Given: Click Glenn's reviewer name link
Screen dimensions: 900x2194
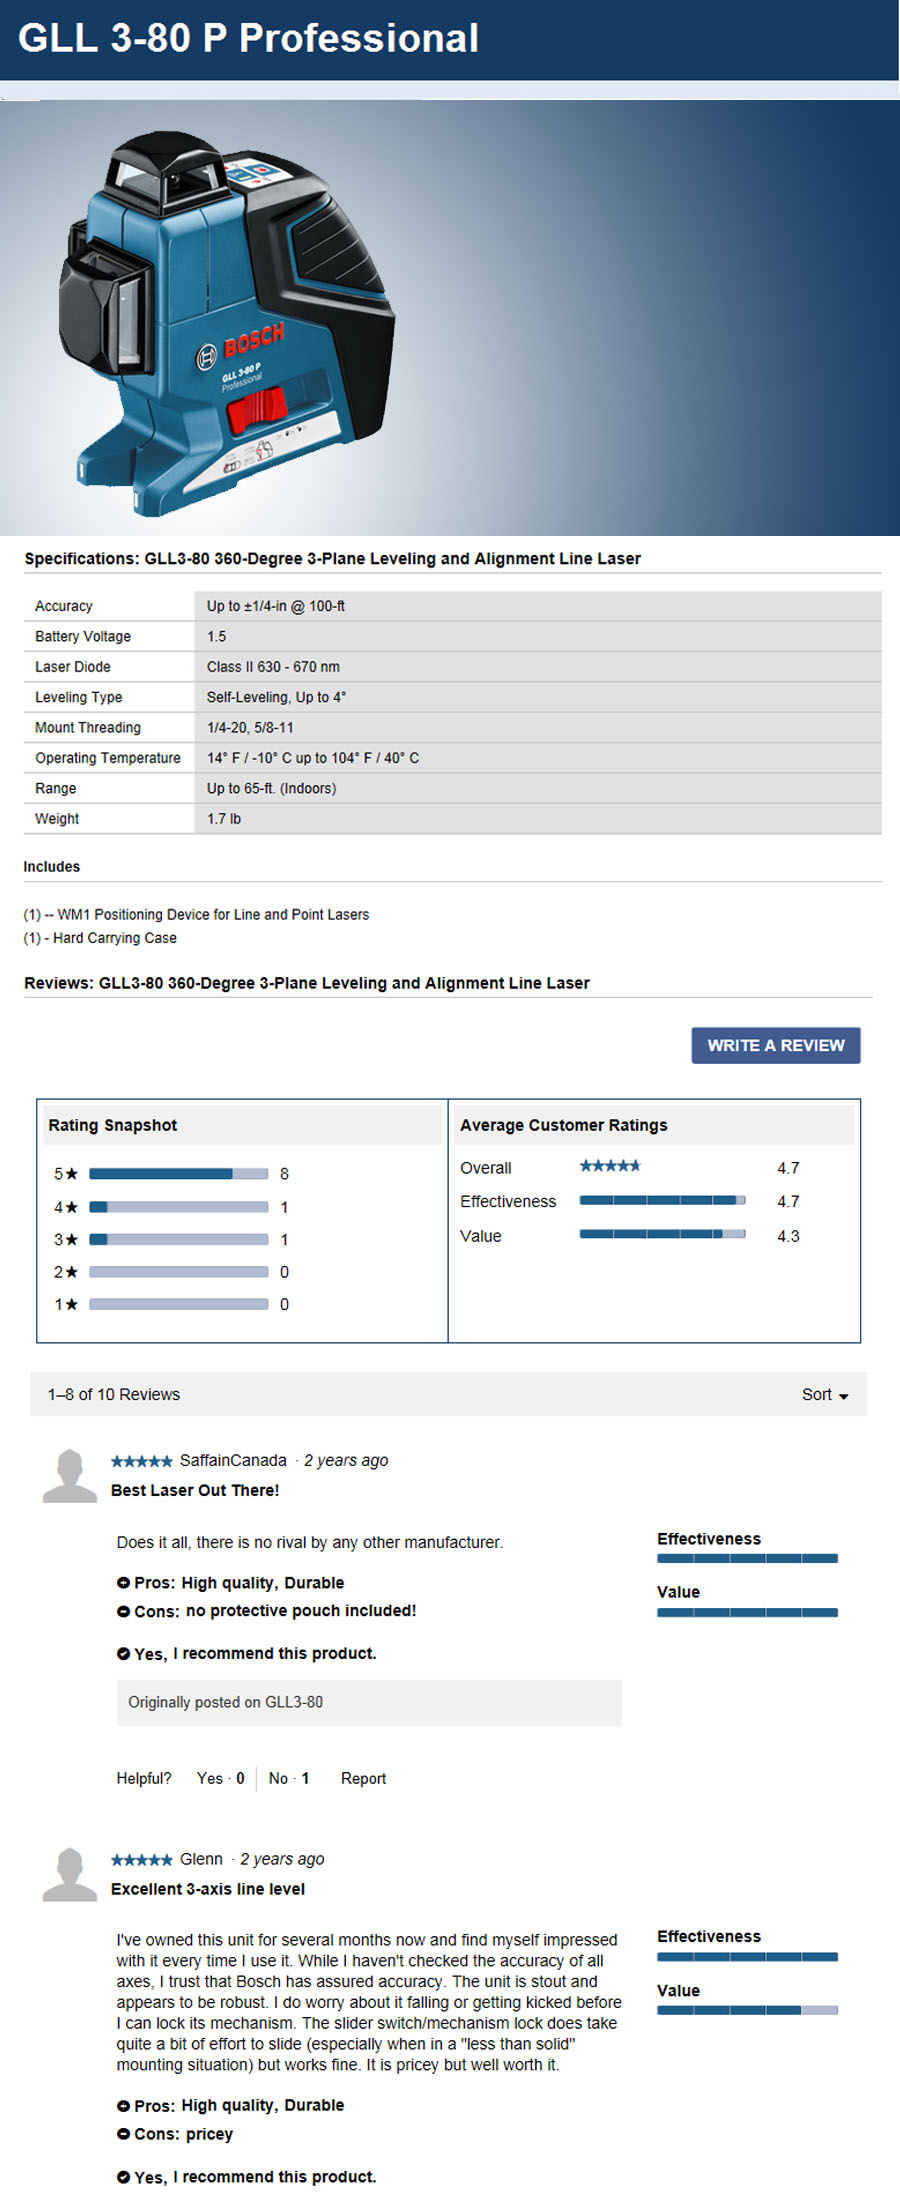Looking at the screenshot, I should 201,1859.
